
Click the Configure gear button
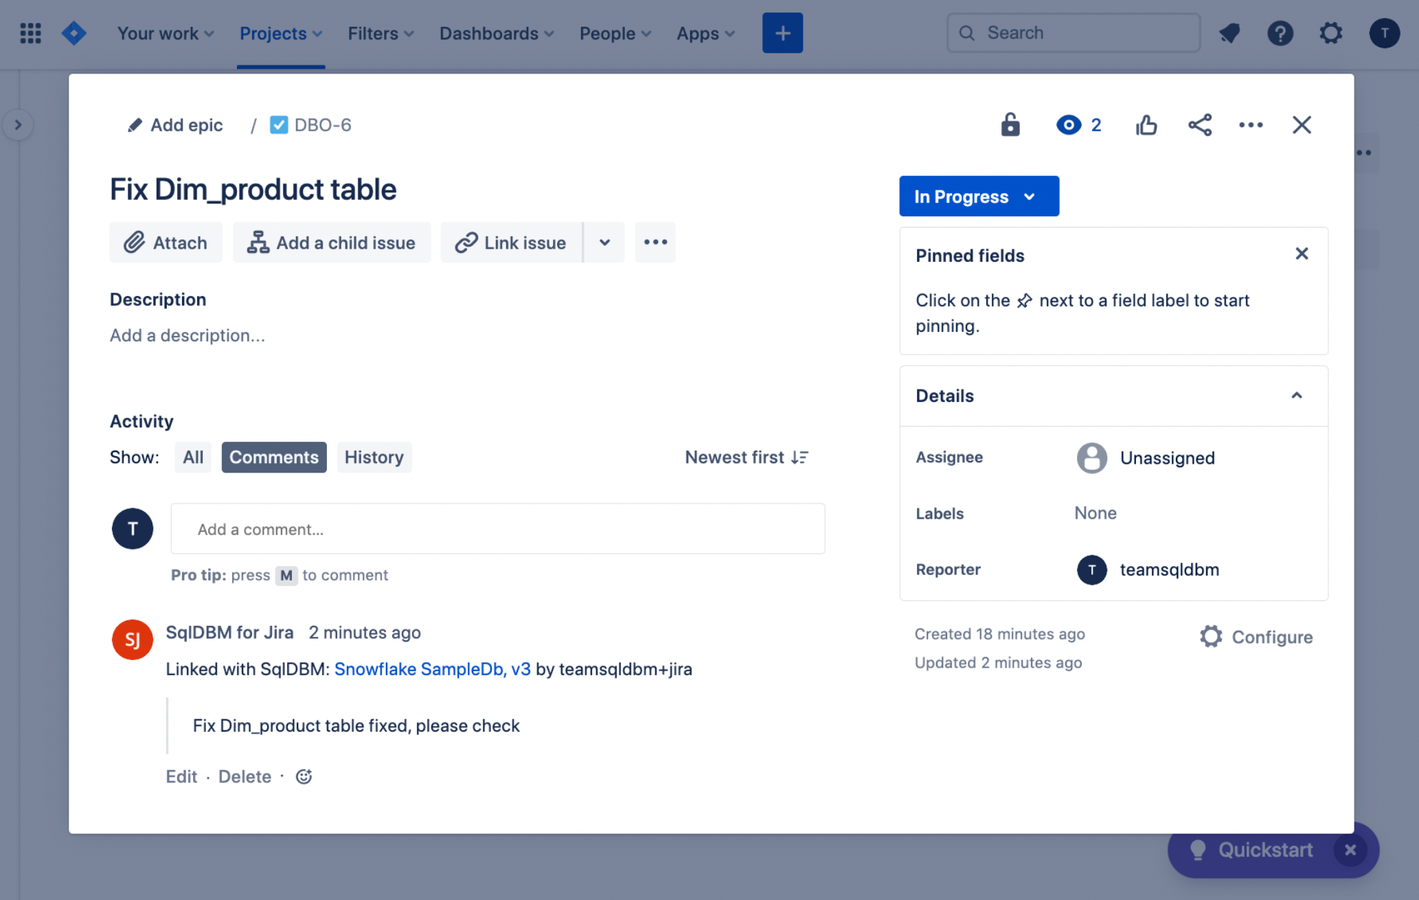(x=1256, y=637)
